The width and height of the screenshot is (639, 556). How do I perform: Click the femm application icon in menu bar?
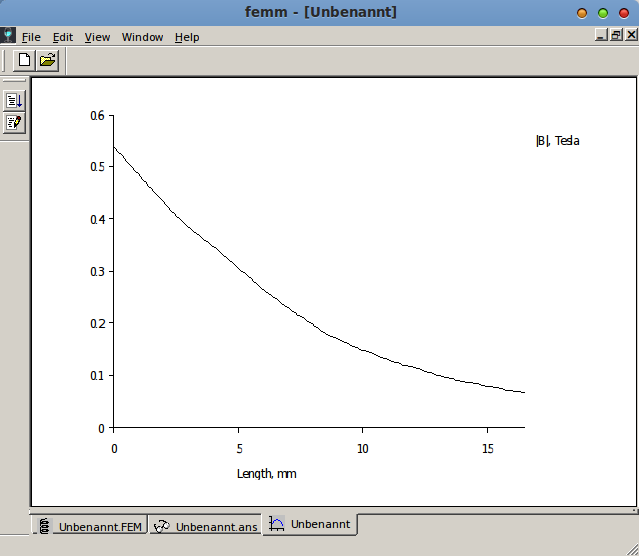(x=8, y=35)
